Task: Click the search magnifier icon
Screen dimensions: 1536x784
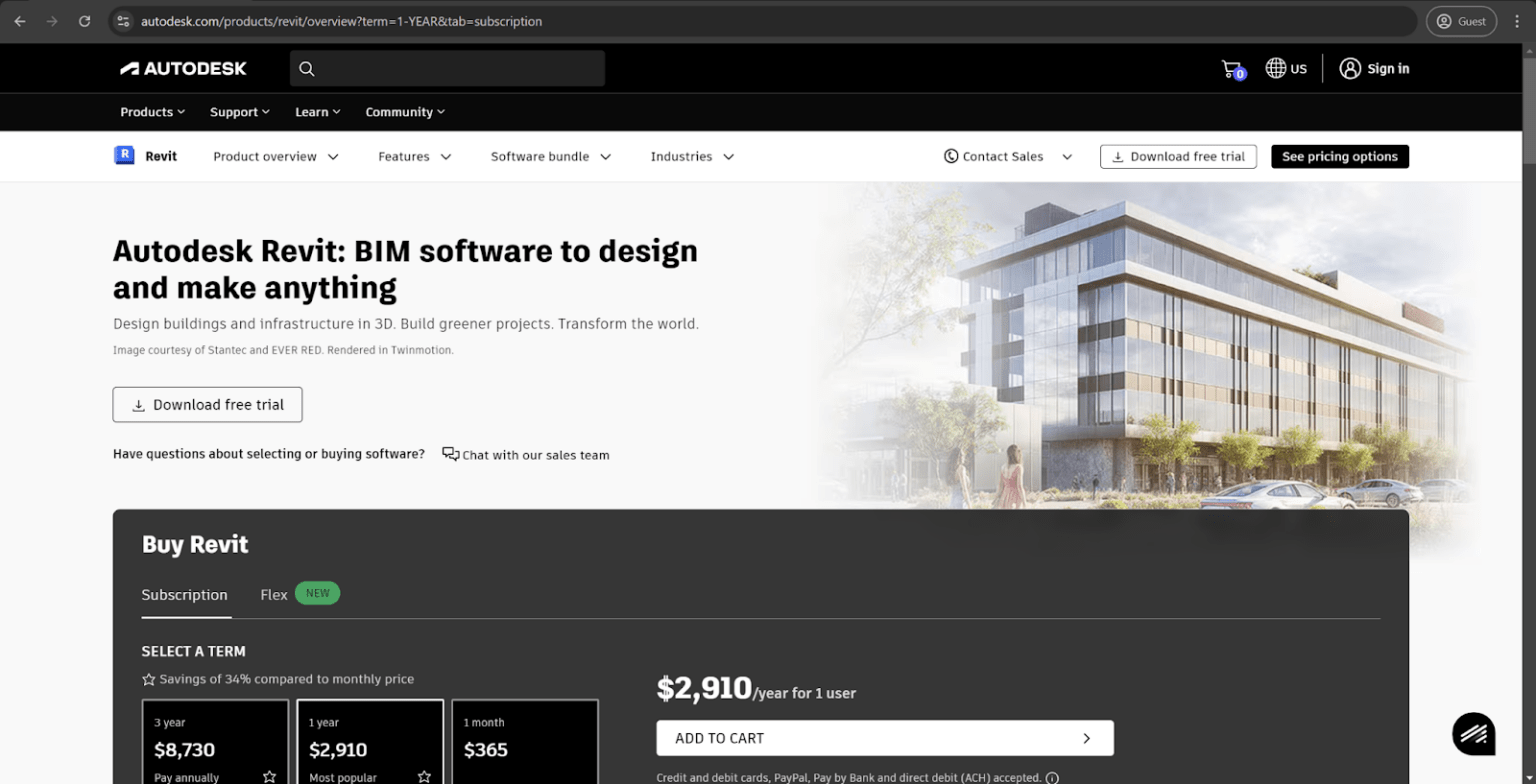Action: pos(307,68)
